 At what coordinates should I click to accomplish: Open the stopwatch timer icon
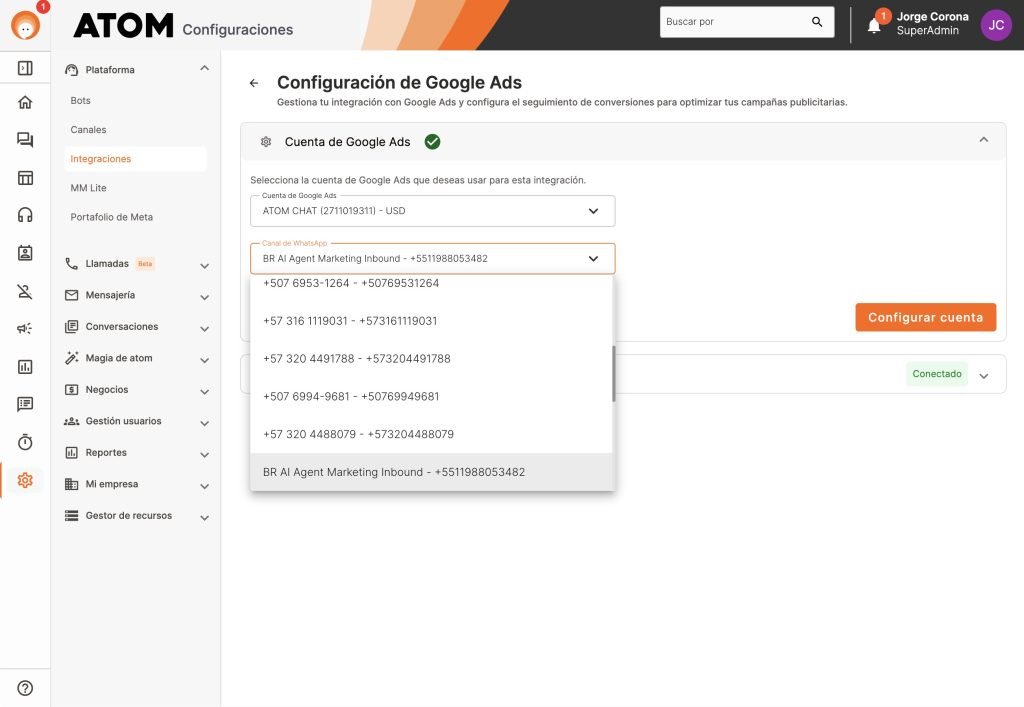pyautogui.click(x=25, y=442)
